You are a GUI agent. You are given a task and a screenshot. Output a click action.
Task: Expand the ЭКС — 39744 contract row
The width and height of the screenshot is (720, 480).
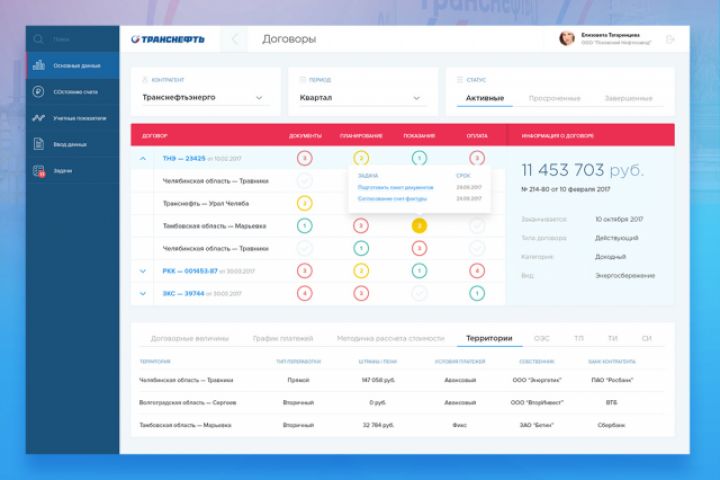143,294
